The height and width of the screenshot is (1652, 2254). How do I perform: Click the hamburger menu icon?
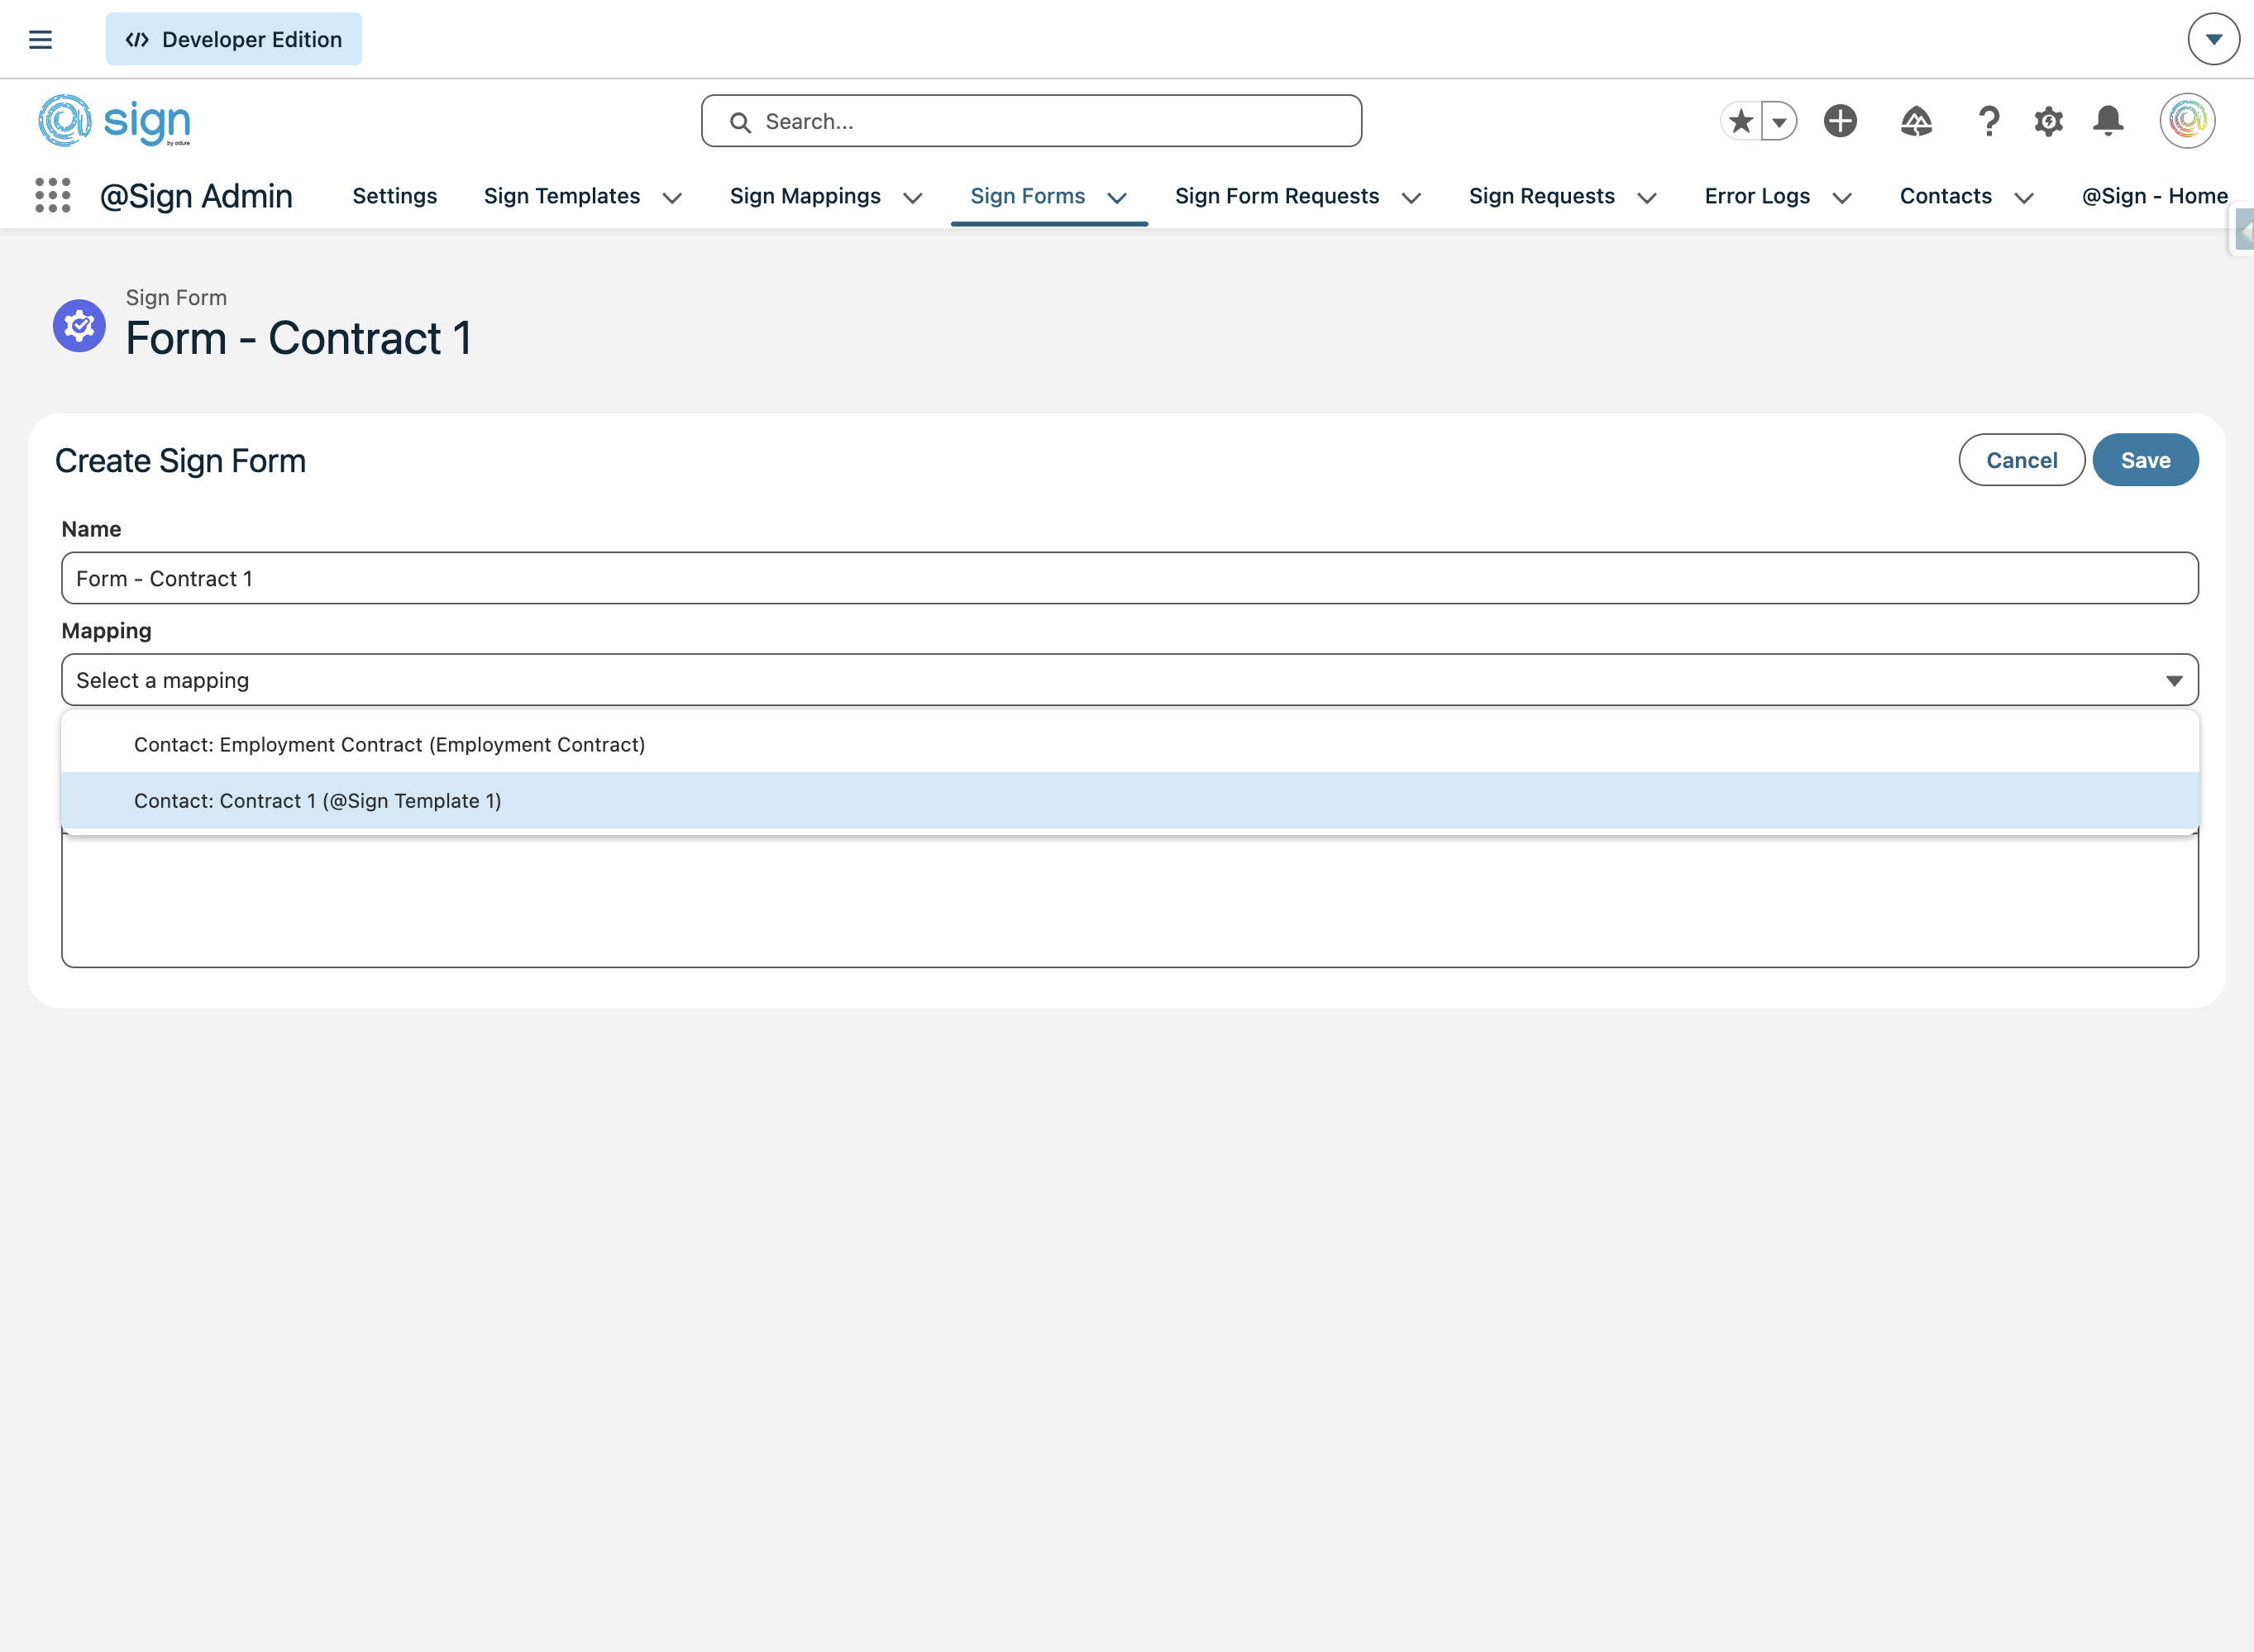(x=40, y=40)
